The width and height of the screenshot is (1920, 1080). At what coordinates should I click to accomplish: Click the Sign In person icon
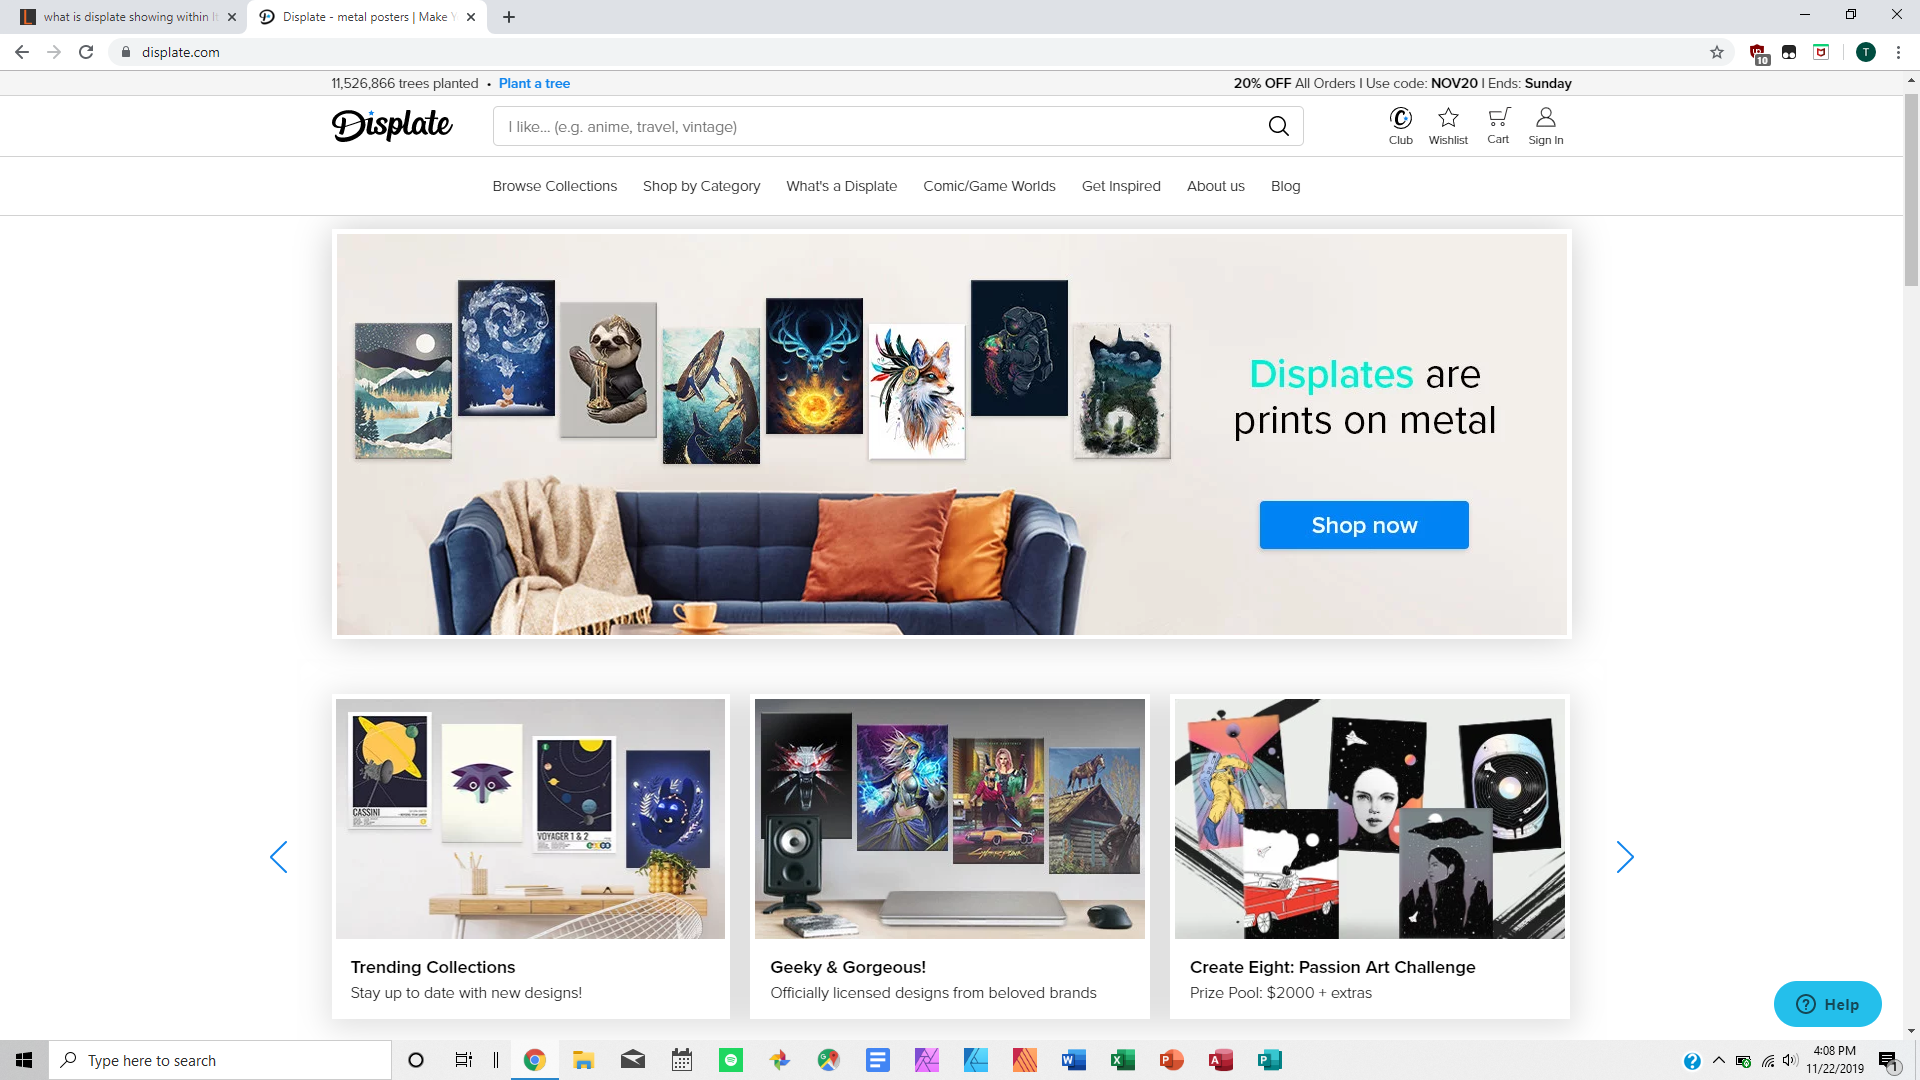tap(1545, 118)
